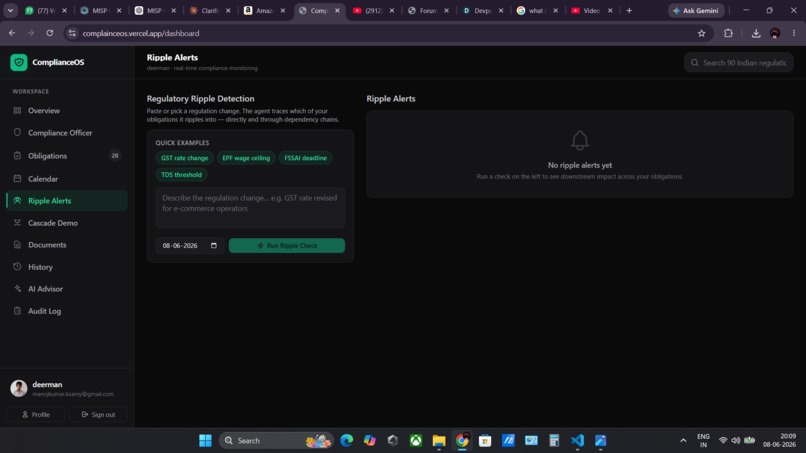Select Ripple Alerts in sidebar

coord(67,201)
